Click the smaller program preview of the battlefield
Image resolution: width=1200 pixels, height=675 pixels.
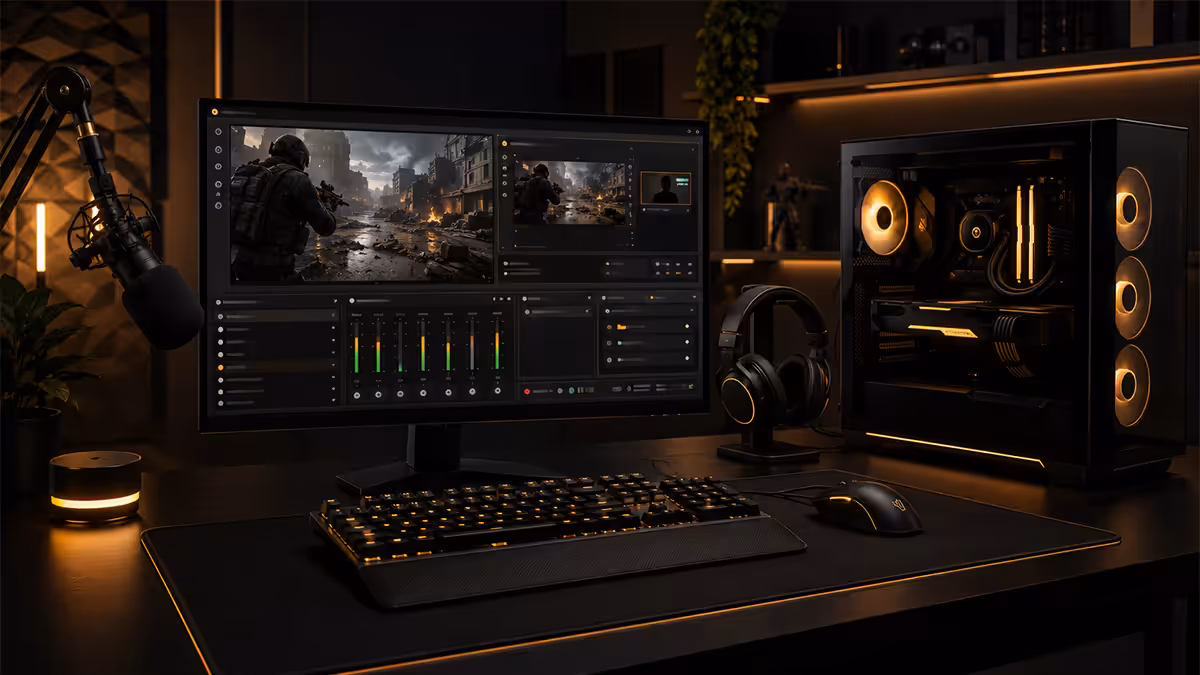coord(569,192)
